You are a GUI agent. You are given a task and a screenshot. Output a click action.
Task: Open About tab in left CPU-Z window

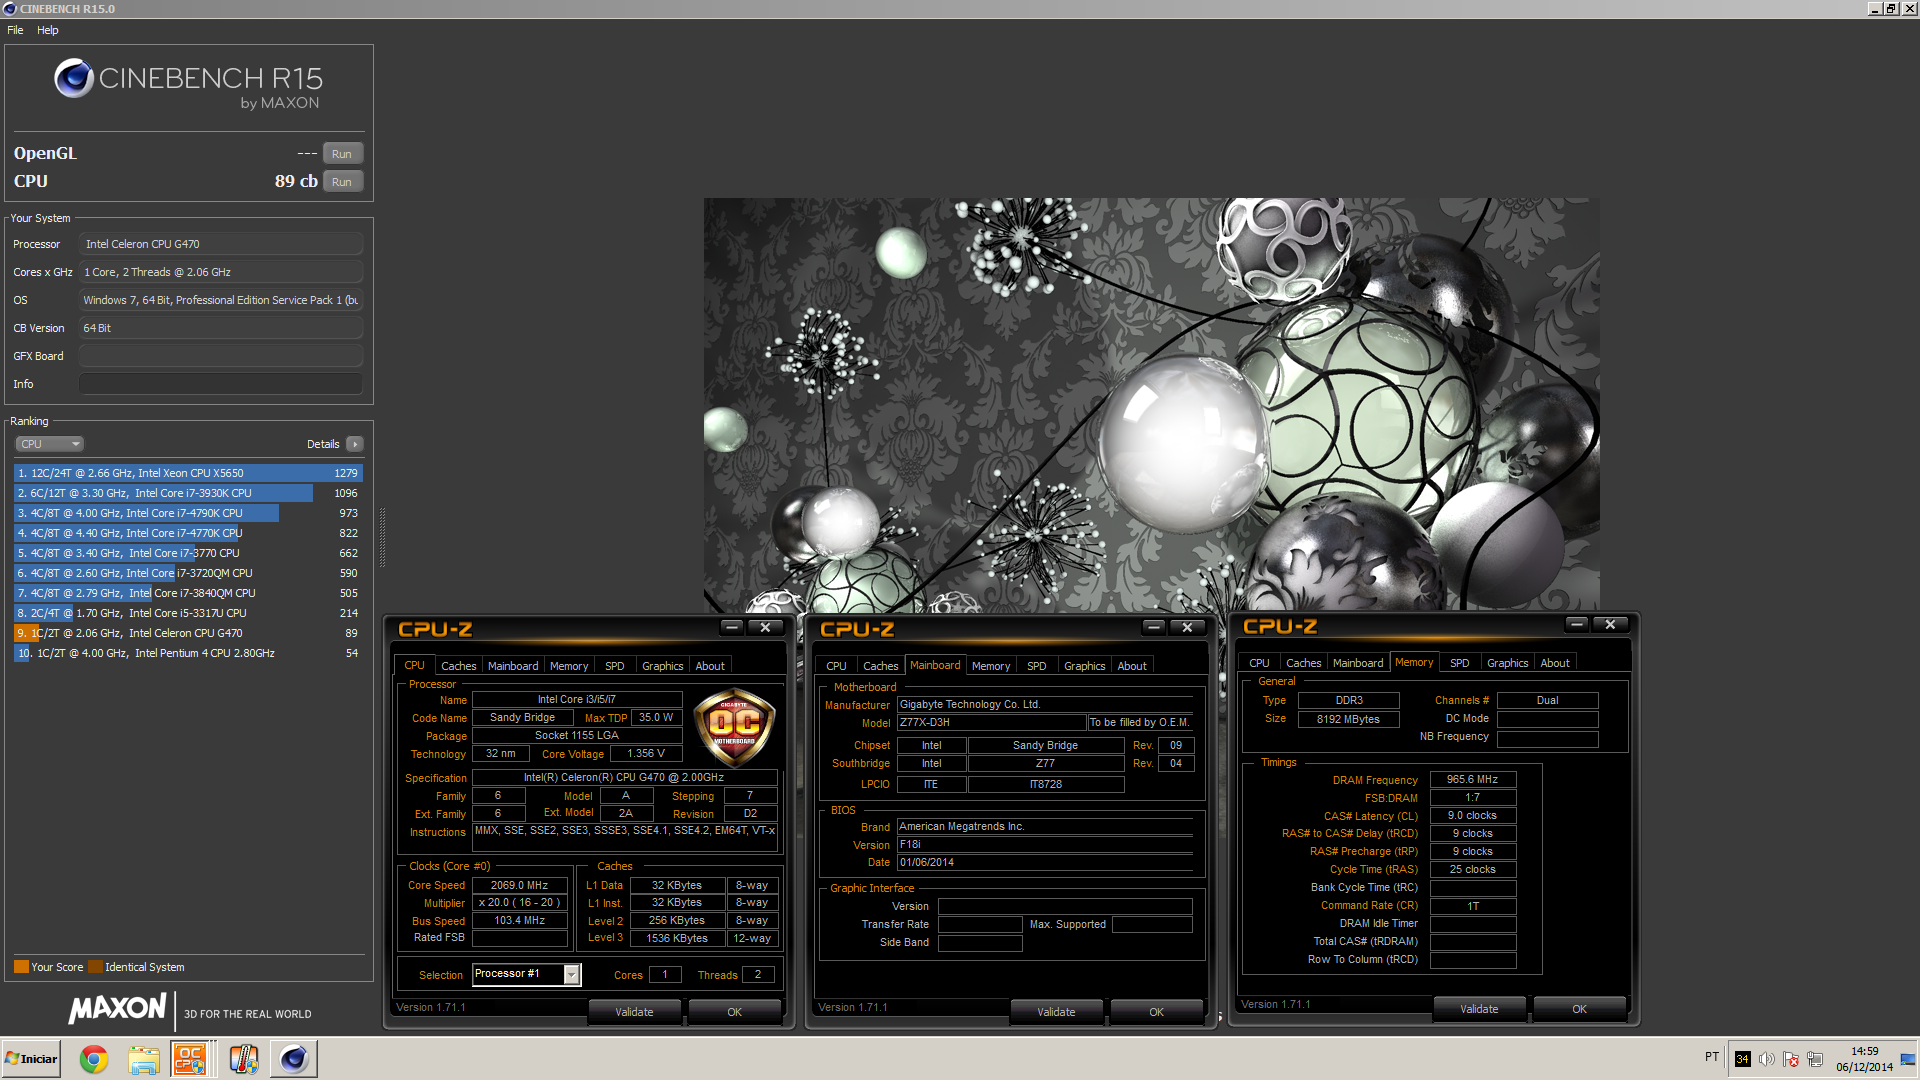[710, 666]
